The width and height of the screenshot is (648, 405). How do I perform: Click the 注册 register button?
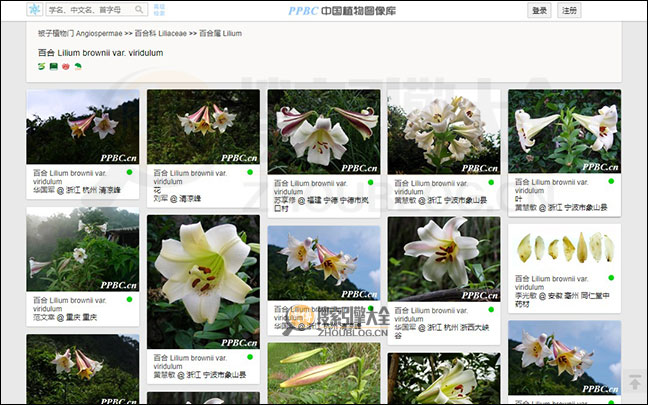click(569, 10)
